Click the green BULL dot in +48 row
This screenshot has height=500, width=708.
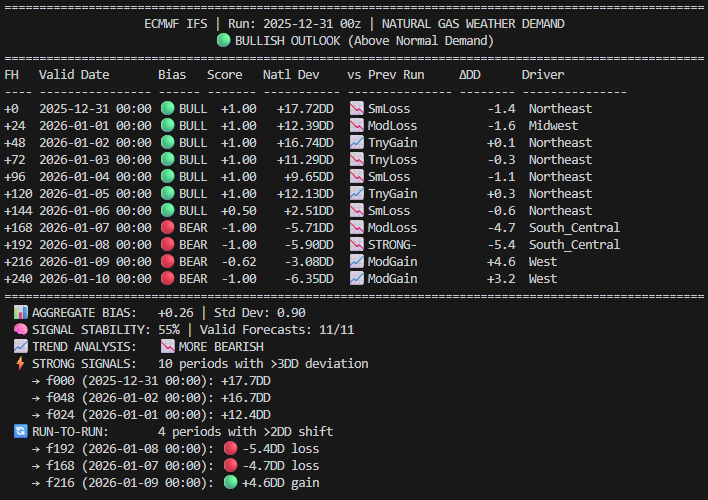point(168,142)
